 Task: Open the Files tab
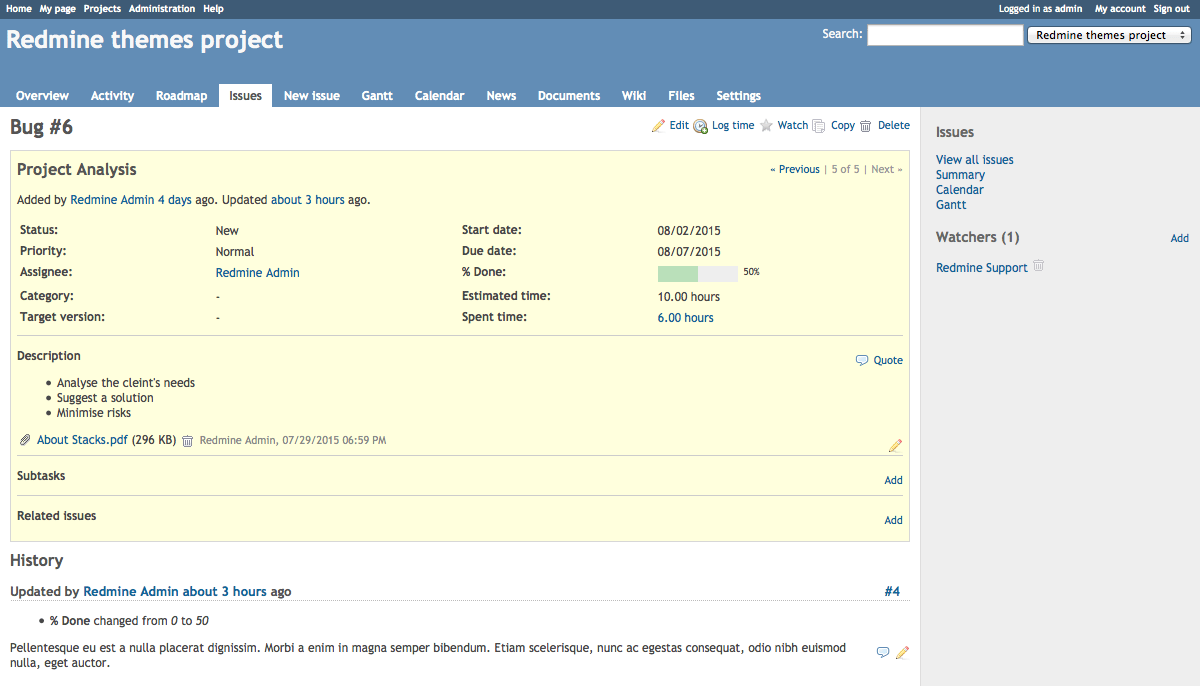682,96
